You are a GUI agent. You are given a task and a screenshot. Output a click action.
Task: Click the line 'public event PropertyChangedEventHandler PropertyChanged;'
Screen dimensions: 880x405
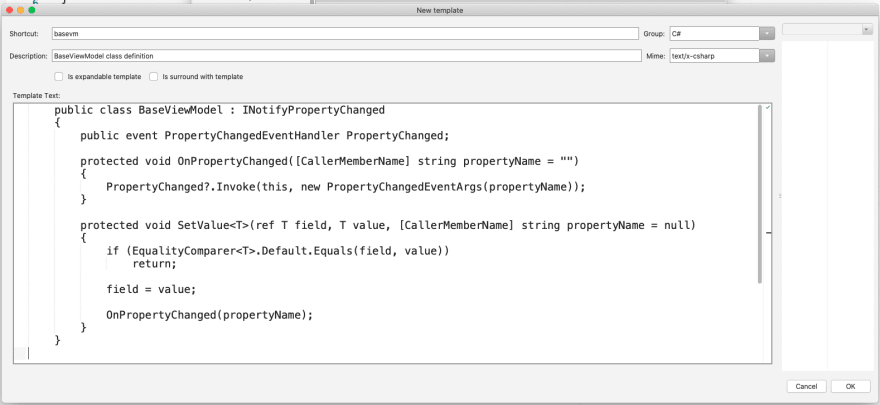pyautogui.click(x=265, y=136)
